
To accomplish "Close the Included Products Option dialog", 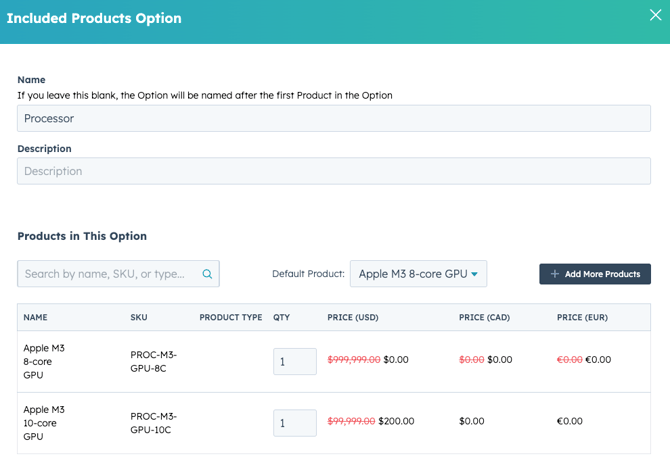I will (x=656, y=15).
